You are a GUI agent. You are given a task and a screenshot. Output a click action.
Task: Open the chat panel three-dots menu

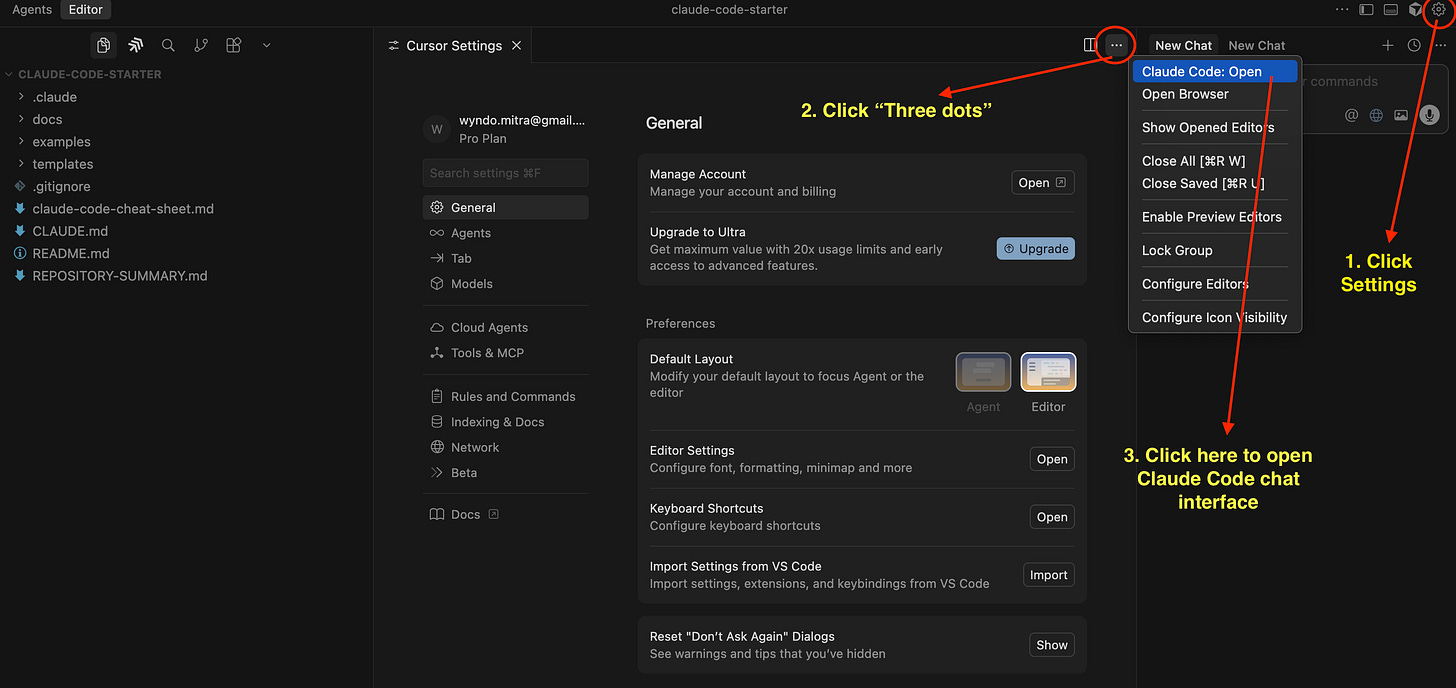tap(1440, 45)
